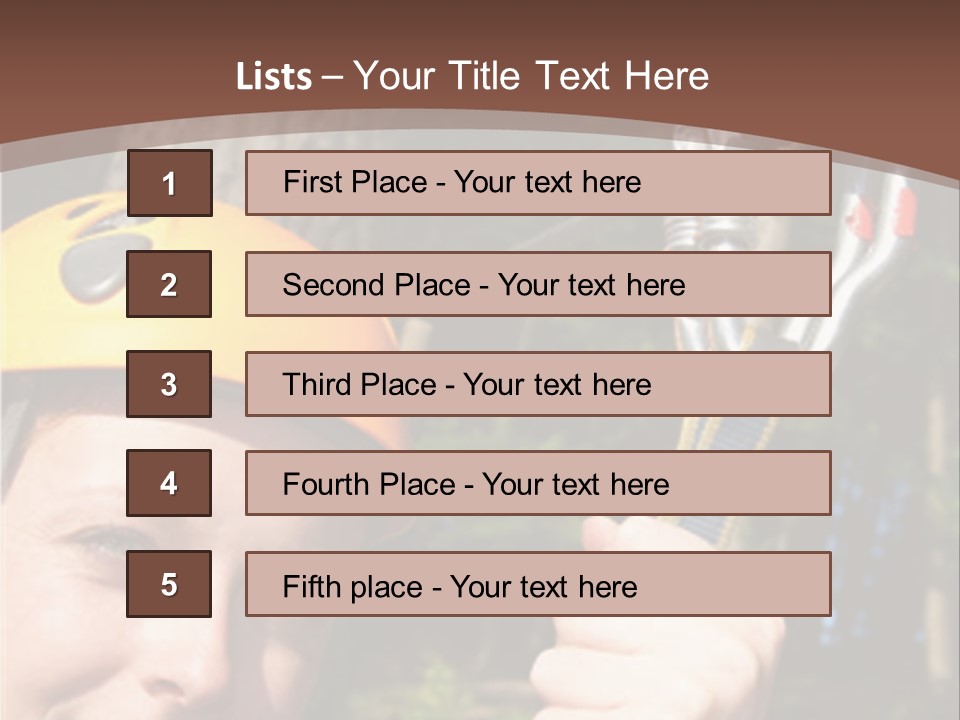Screen dimensions: 960x720
Task: Click the number 3 square
Action: 169,384
